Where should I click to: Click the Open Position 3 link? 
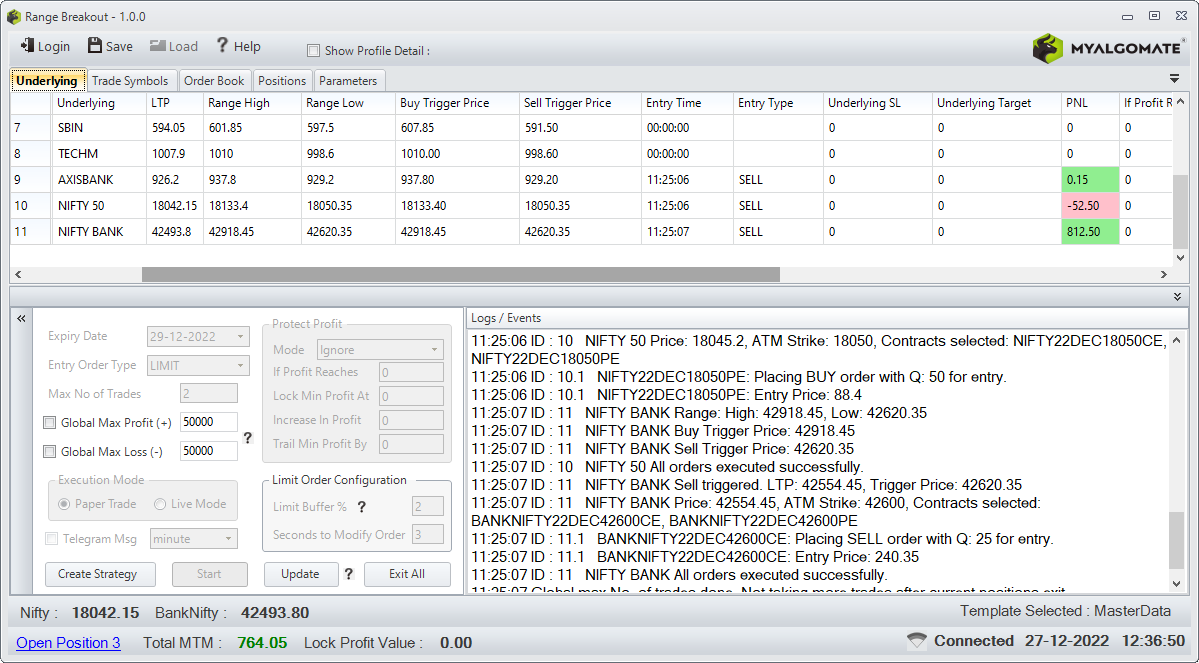68,643
